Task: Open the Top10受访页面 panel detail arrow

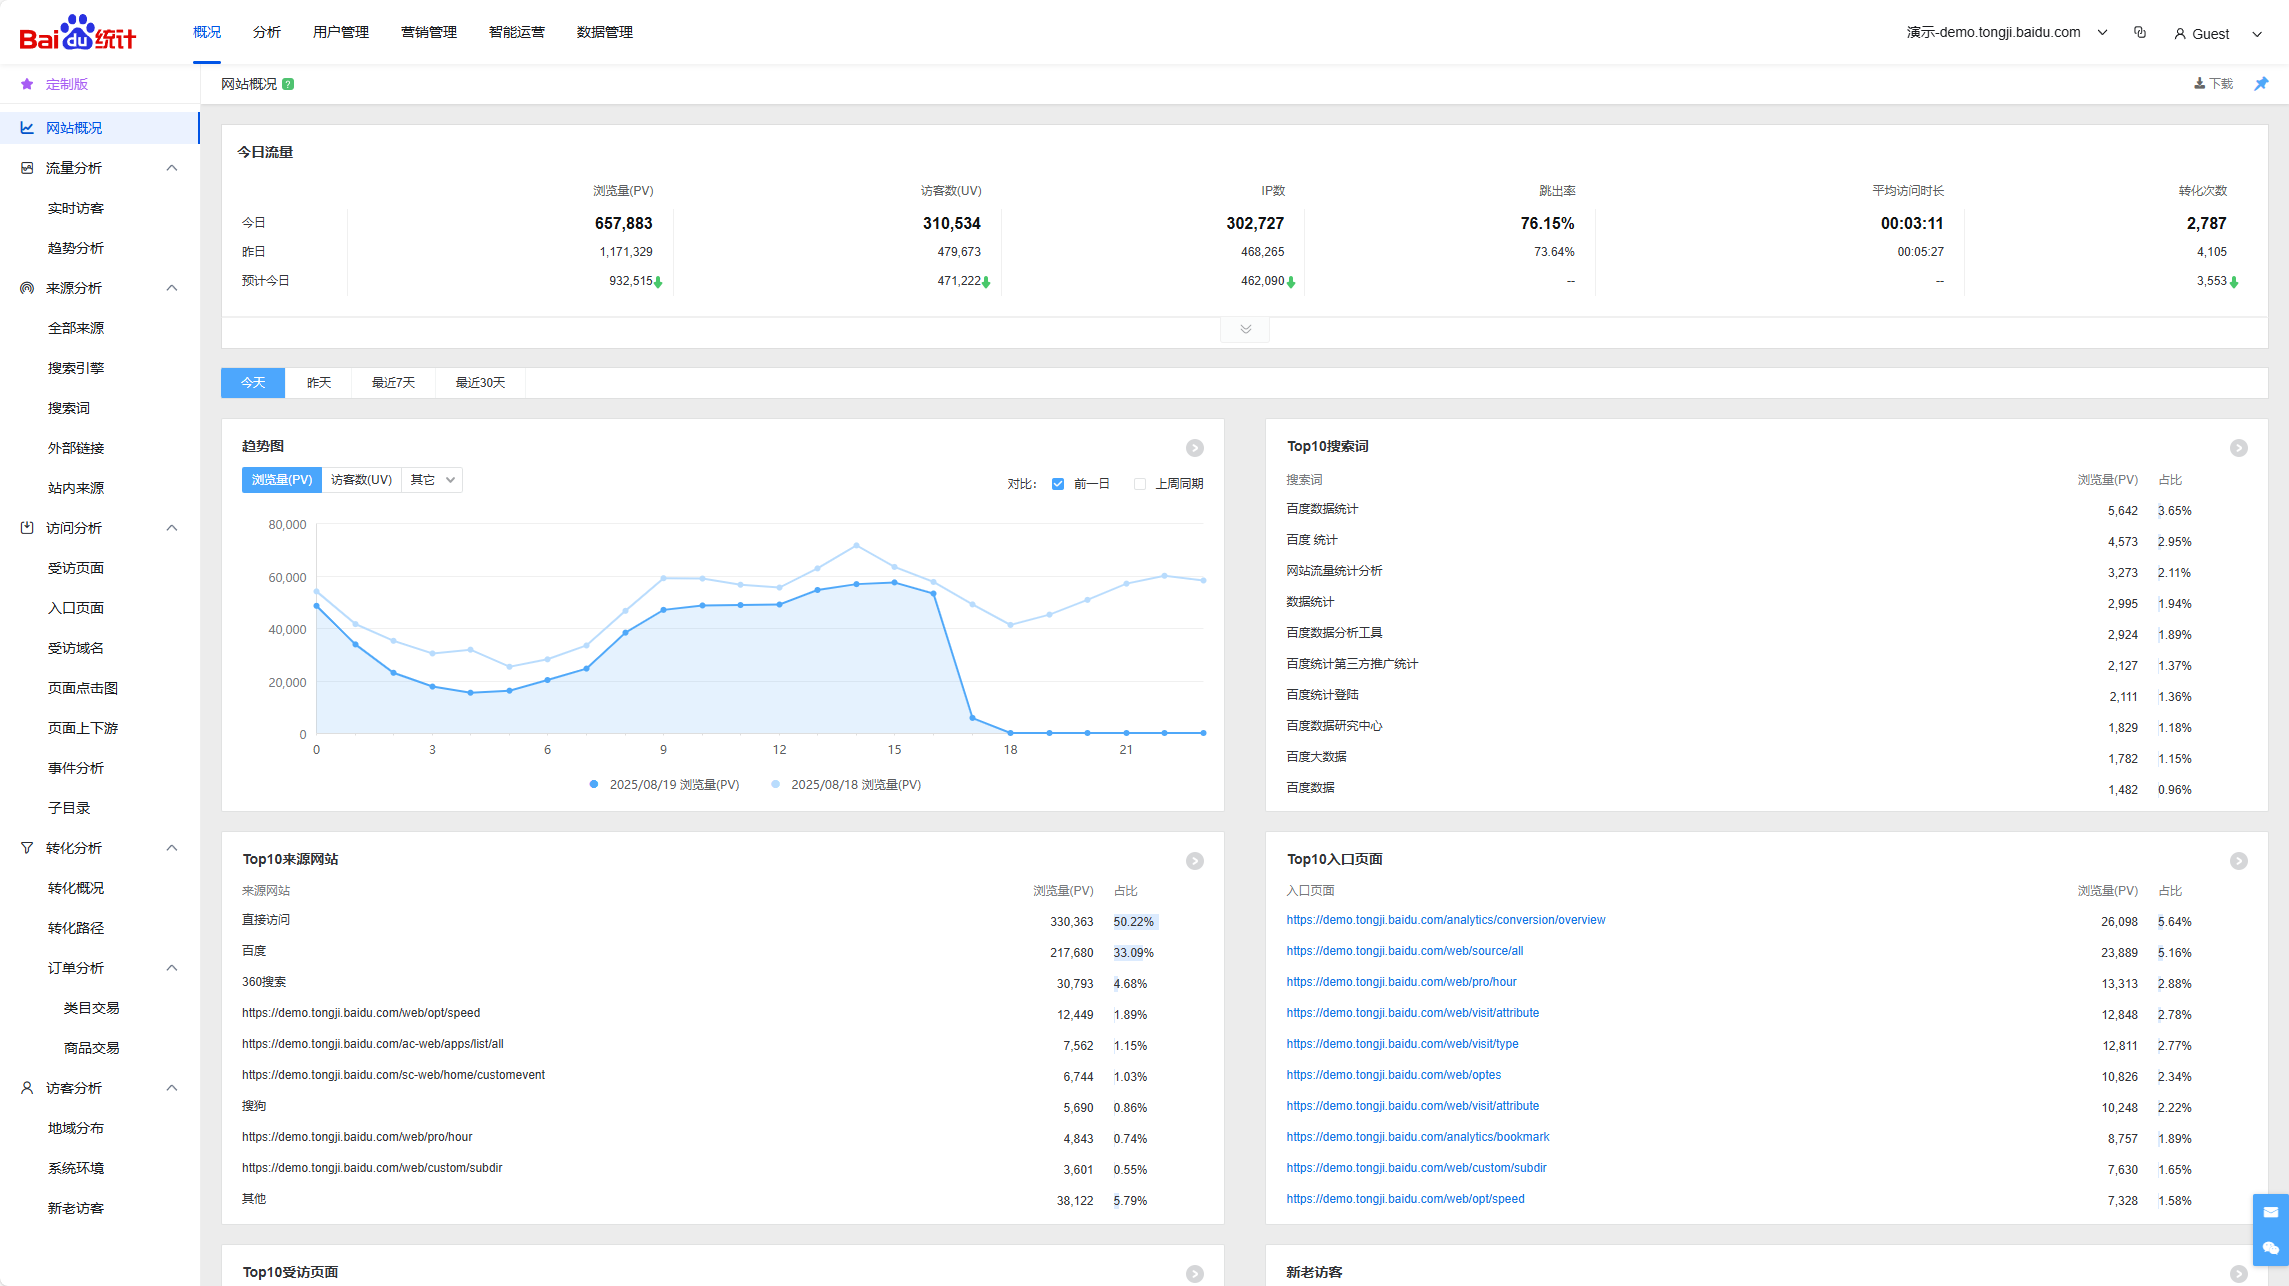Action: click(1195, 1274)
